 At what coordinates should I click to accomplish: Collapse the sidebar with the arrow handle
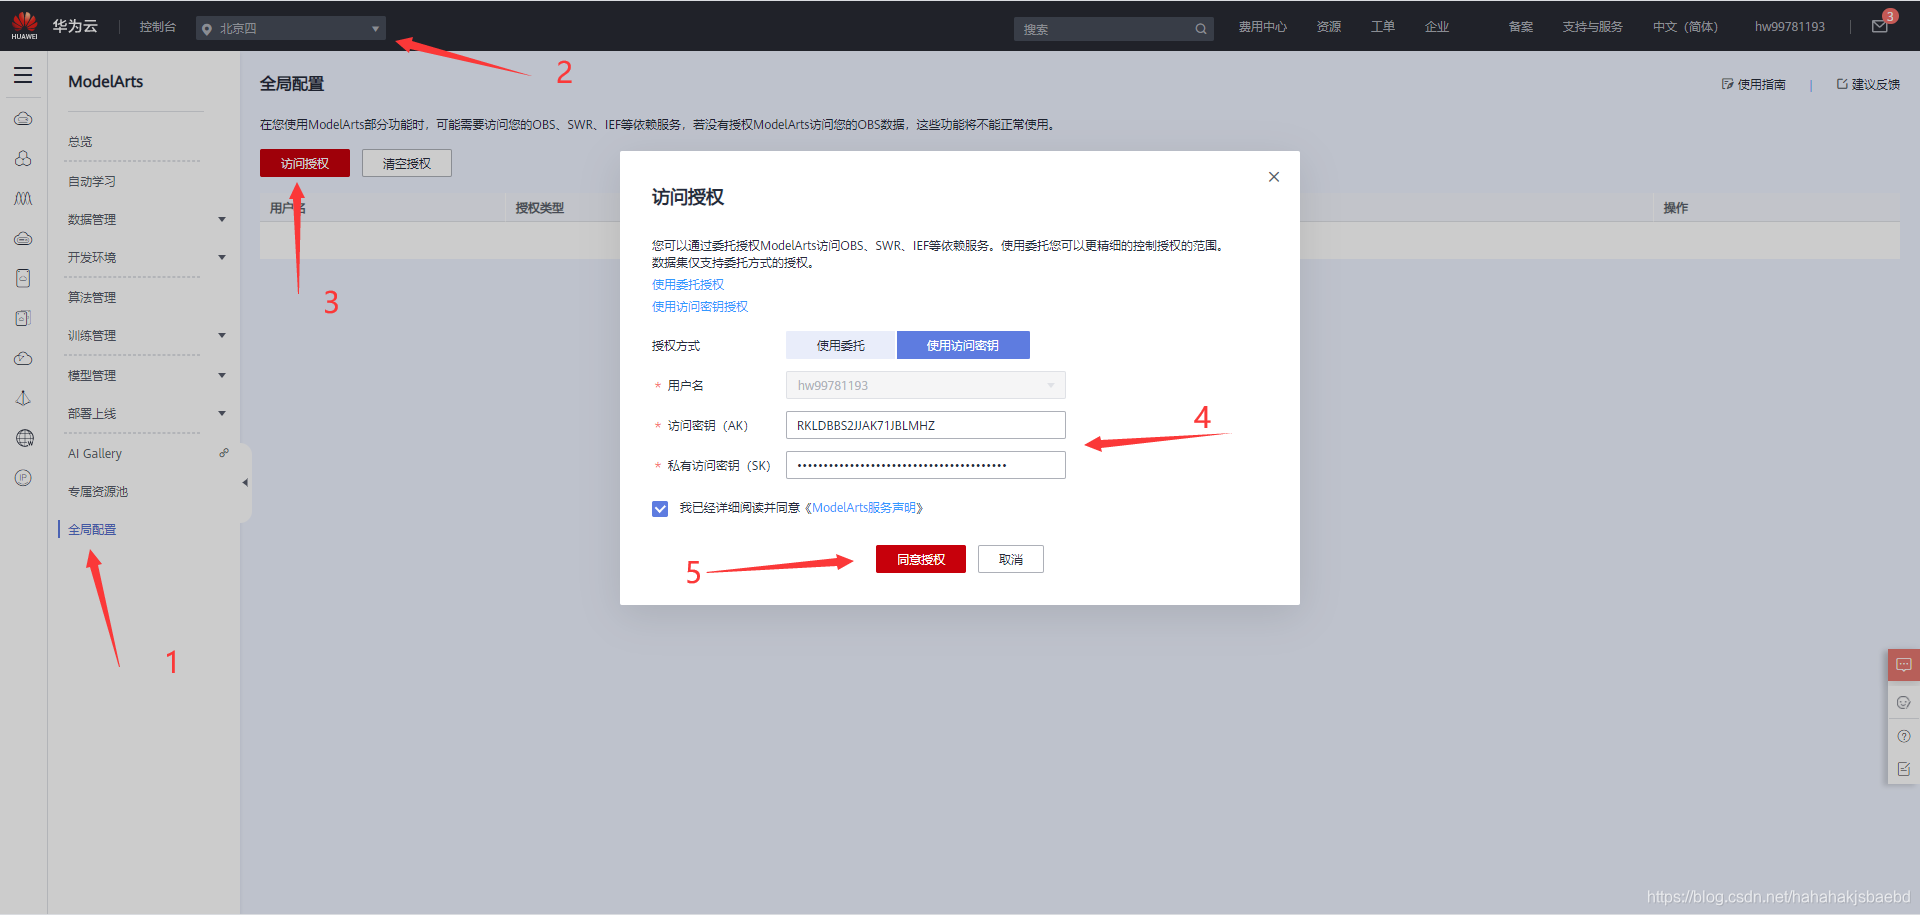point(245,483)
